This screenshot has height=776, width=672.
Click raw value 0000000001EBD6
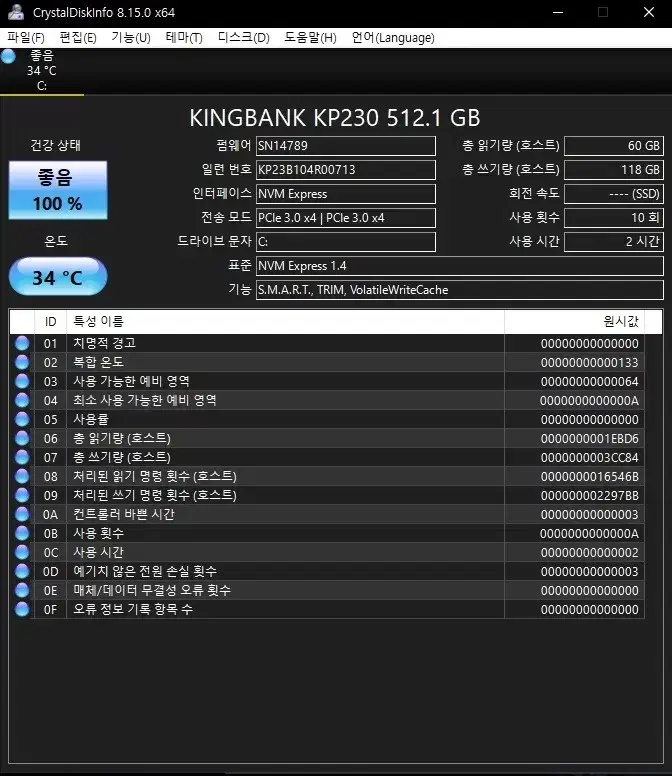(589, 438)
